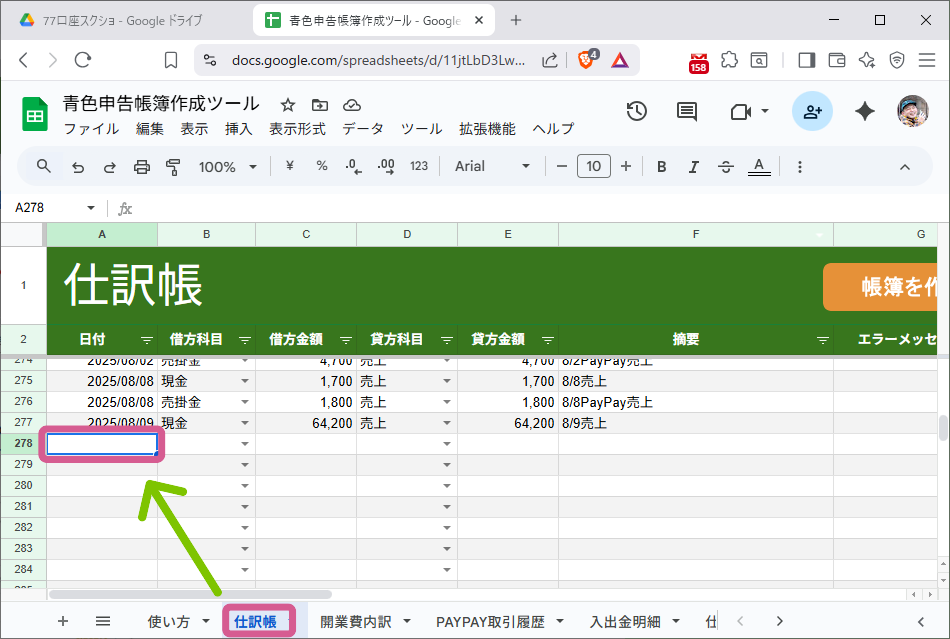The image size is (950, 639).
Task: Click the Name Box showing A278
Action: click(x=45, y=207)
